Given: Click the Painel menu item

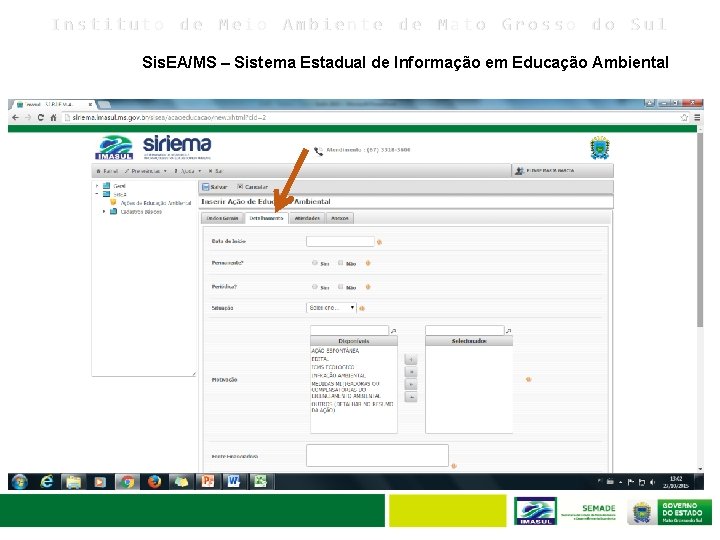Looking at the screenshot, I should (x=107, y=171).
